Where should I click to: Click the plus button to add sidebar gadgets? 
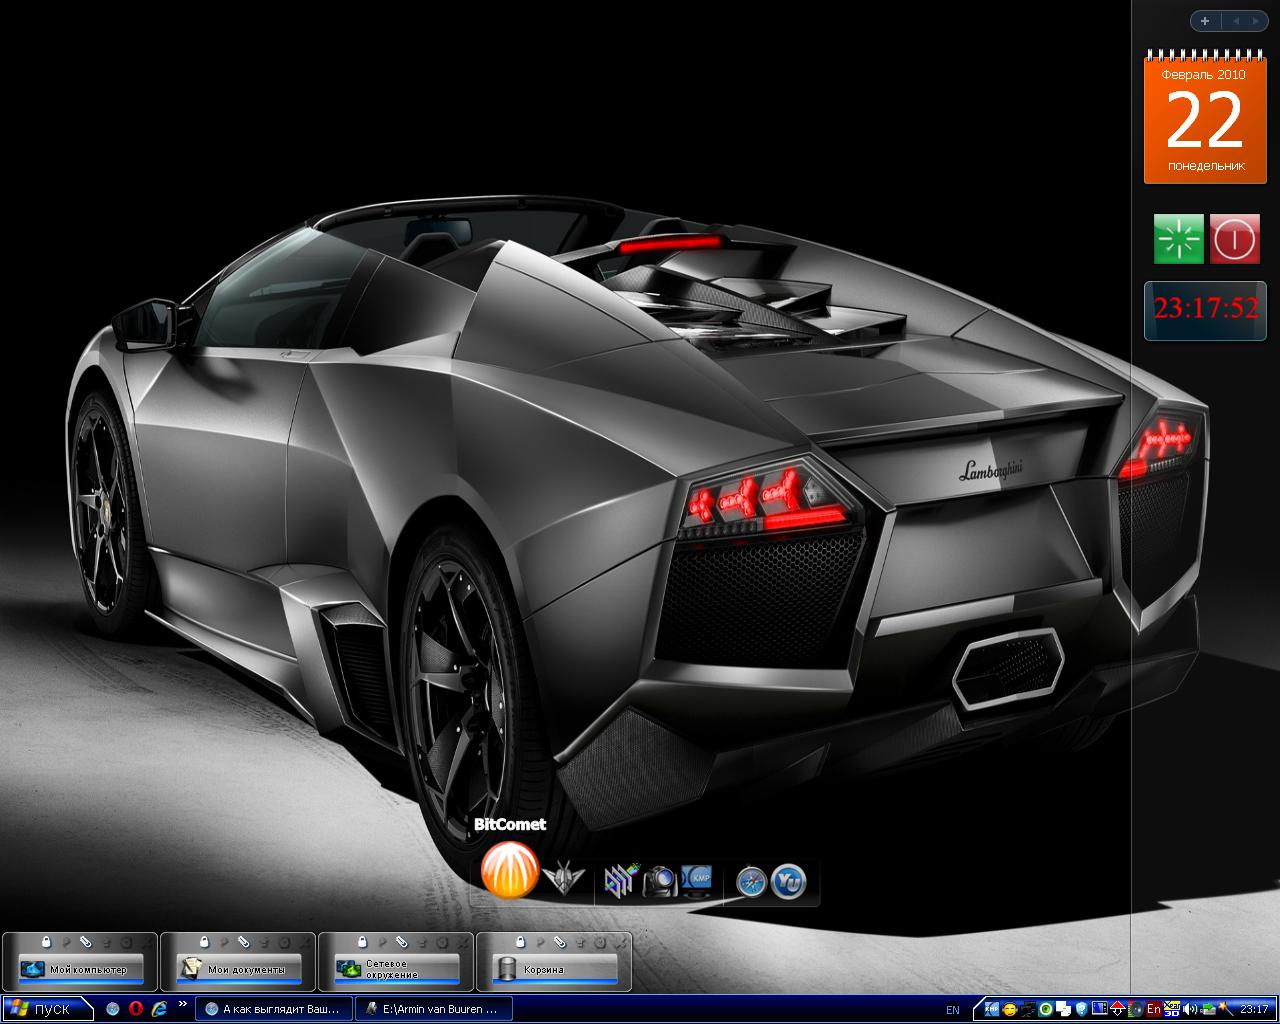pyautogui.click(x=1205, y=20)
